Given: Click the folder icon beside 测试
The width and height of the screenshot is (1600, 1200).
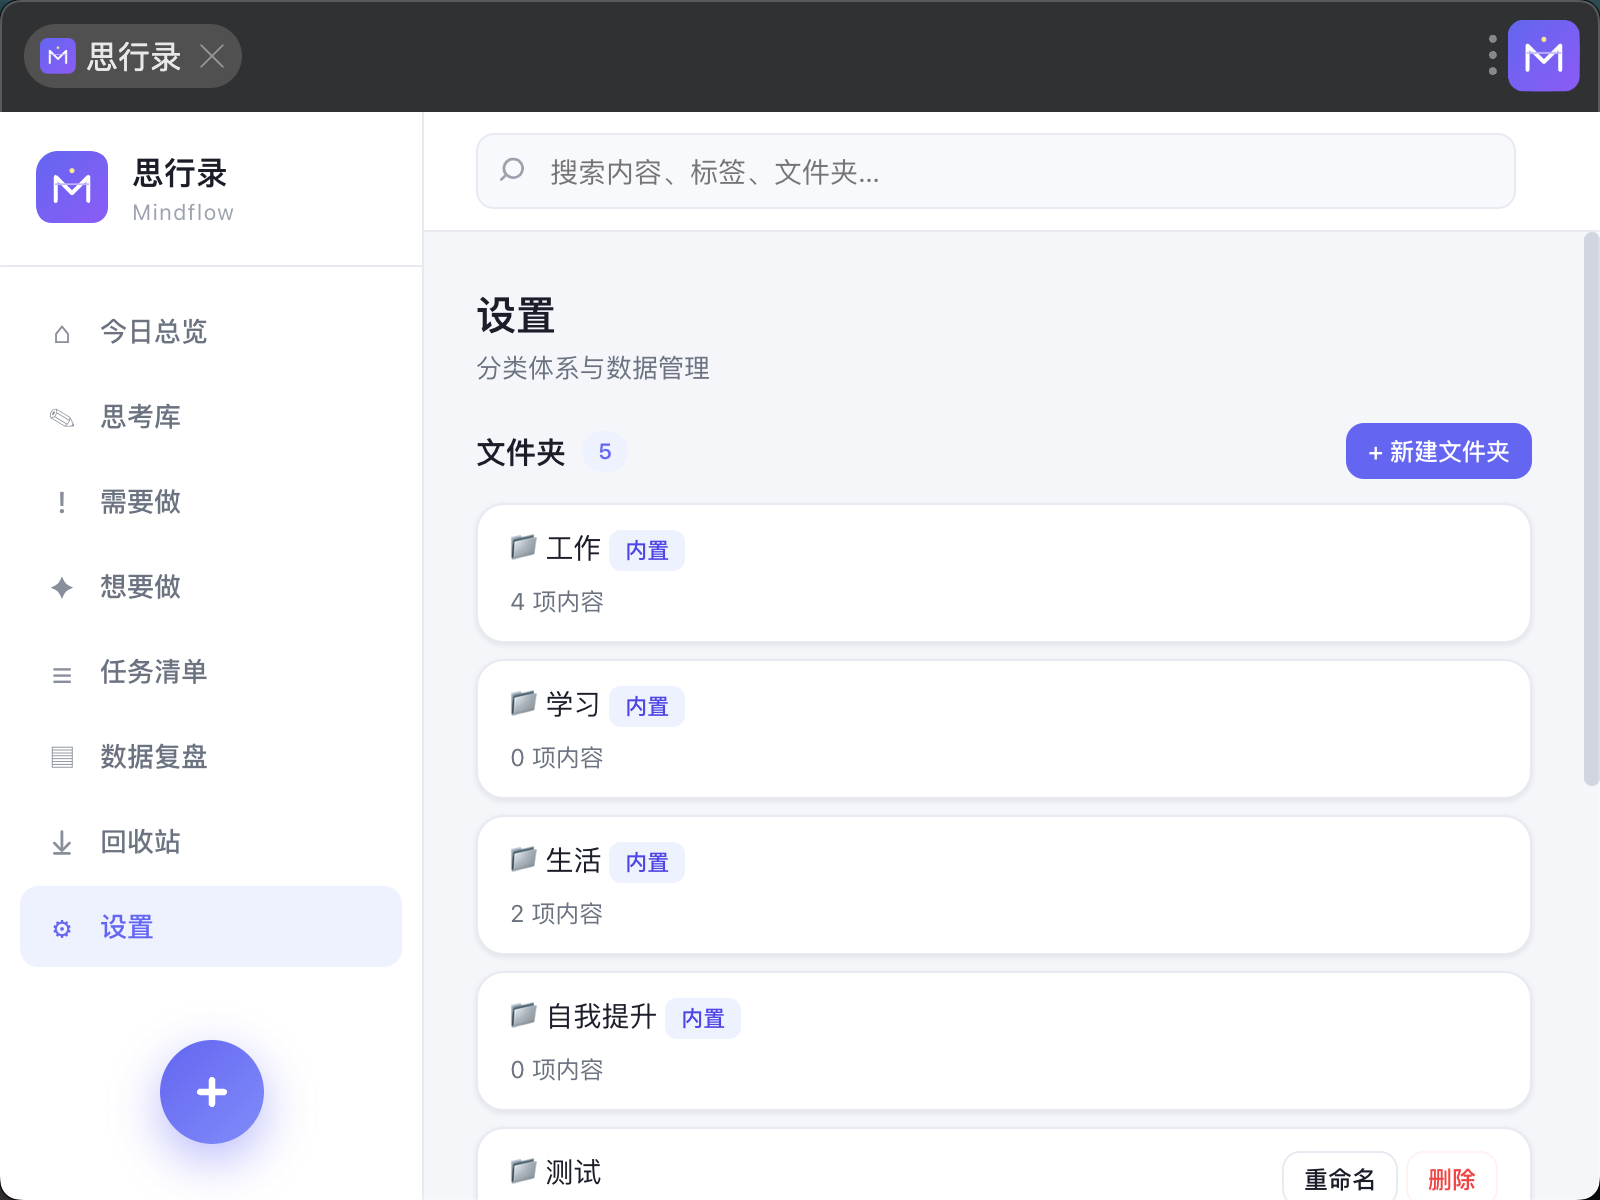Looking at the screenshot, I should click(x=524, y=1171).
